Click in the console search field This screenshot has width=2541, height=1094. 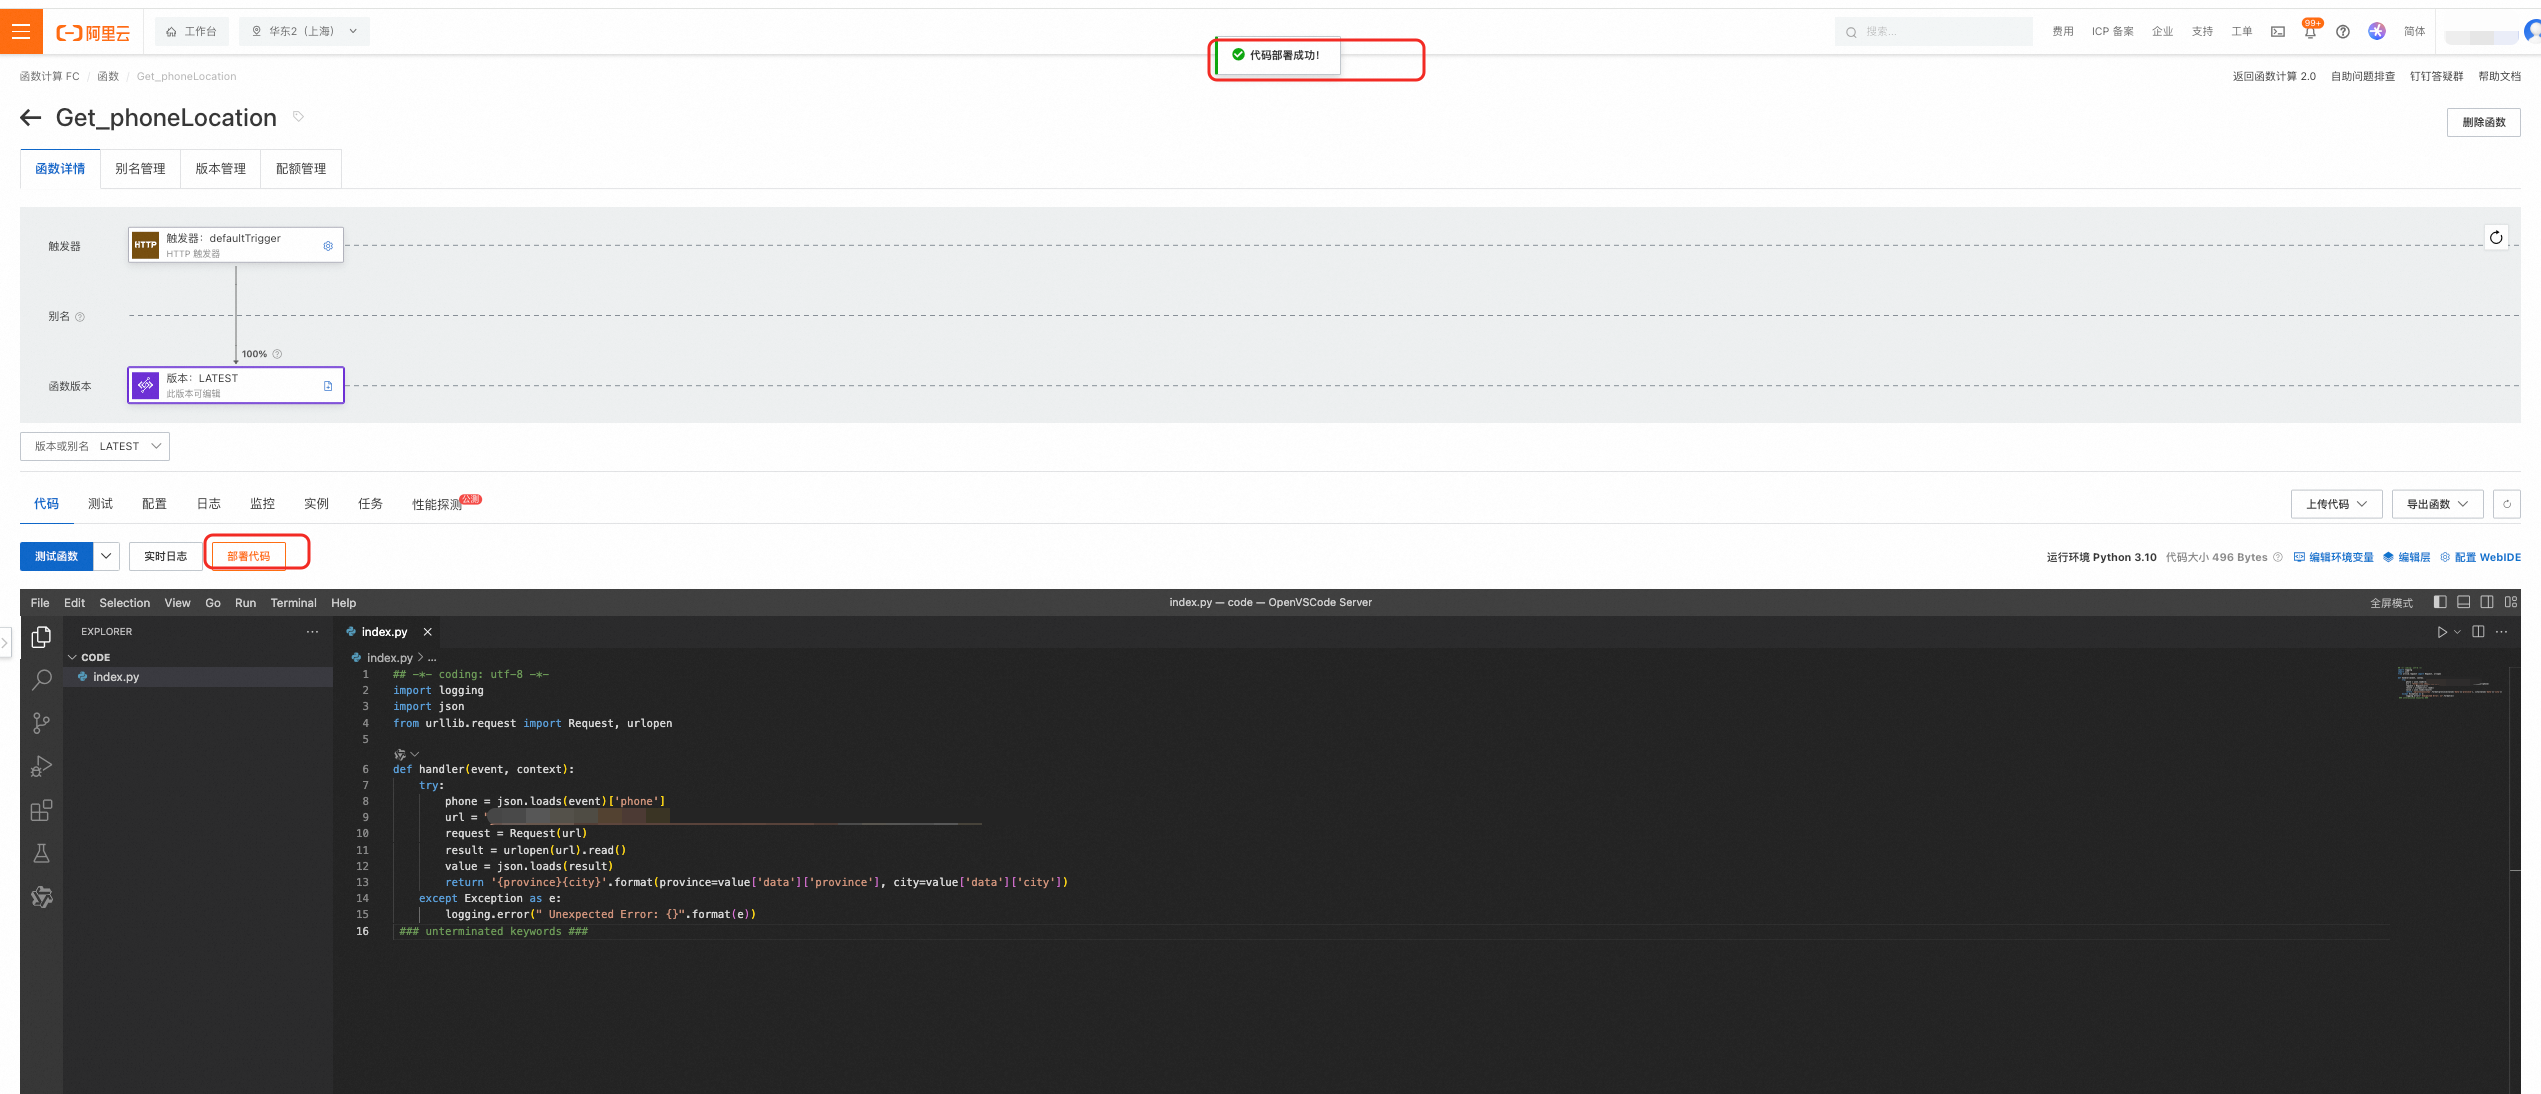(1933, 32)
